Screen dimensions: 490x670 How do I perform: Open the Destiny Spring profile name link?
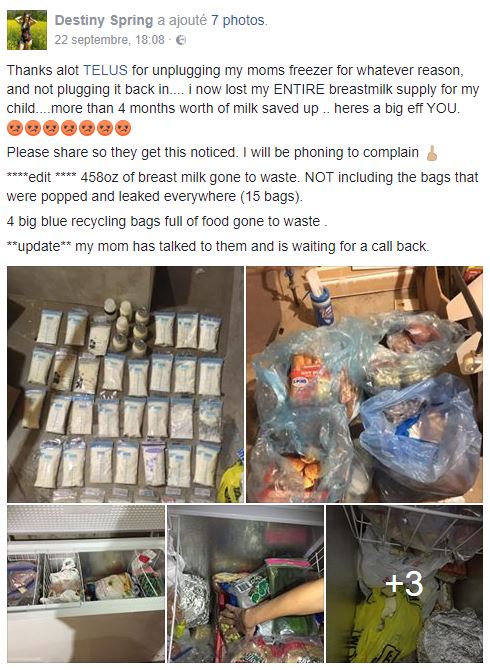[104, 20]
